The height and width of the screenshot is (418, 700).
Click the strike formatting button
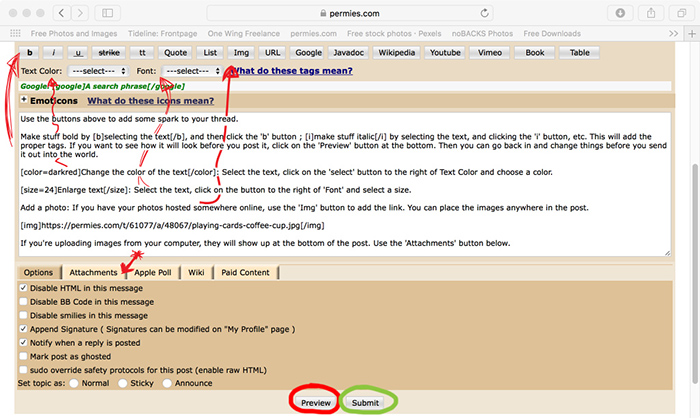[x=109, y=52]
